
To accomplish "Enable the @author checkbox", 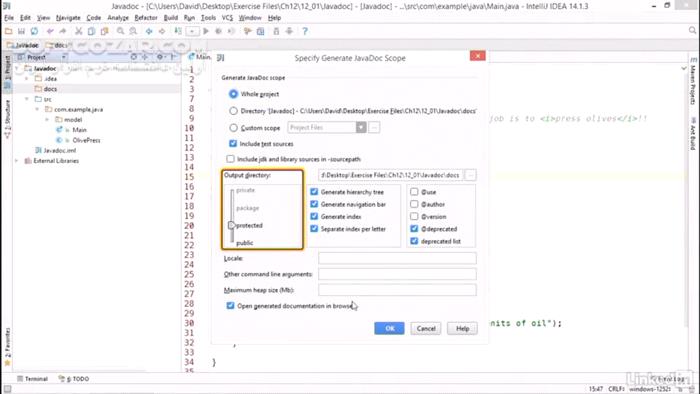I will pyautogui.click(x=414, y=204).
